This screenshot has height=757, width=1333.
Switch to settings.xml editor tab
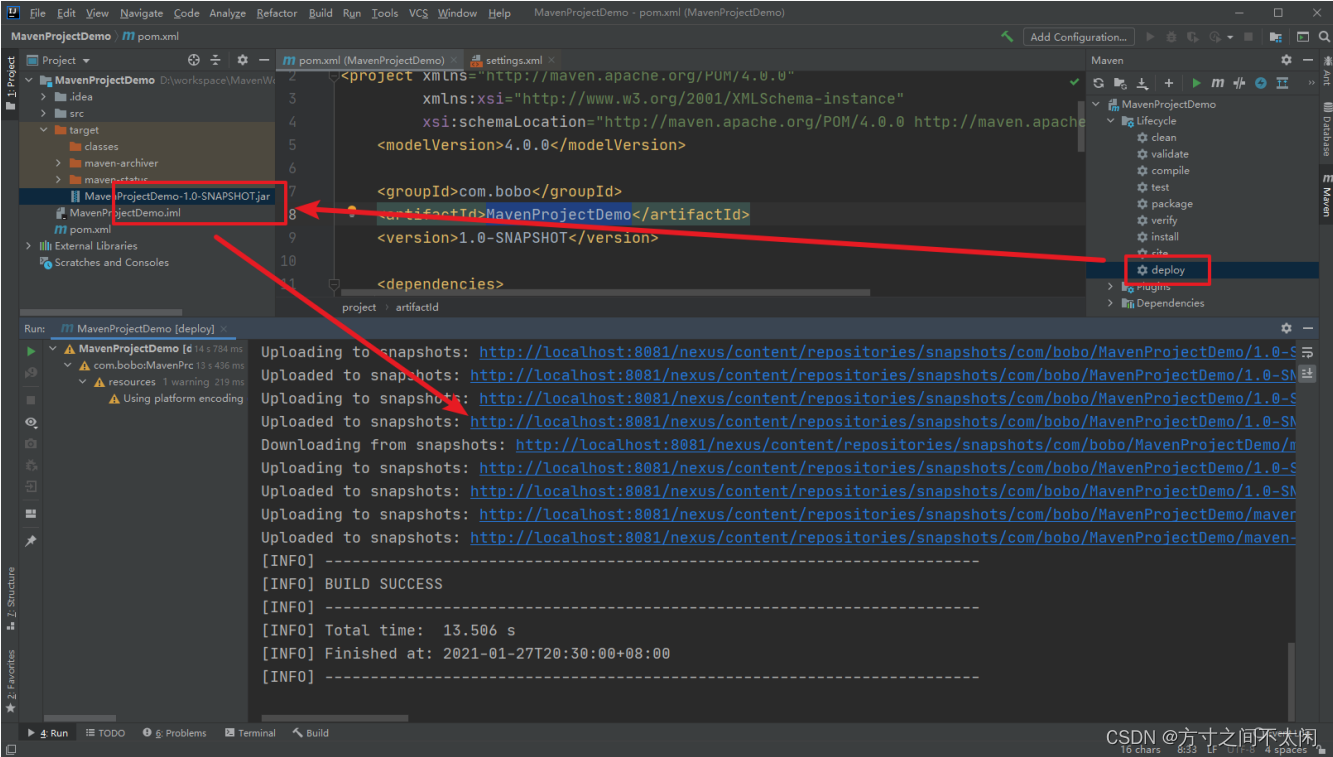(x=513, y=60)
